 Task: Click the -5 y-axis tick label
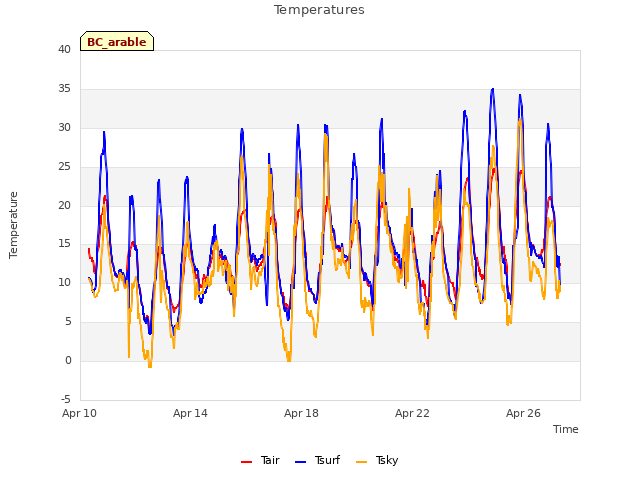coord(66,400)
